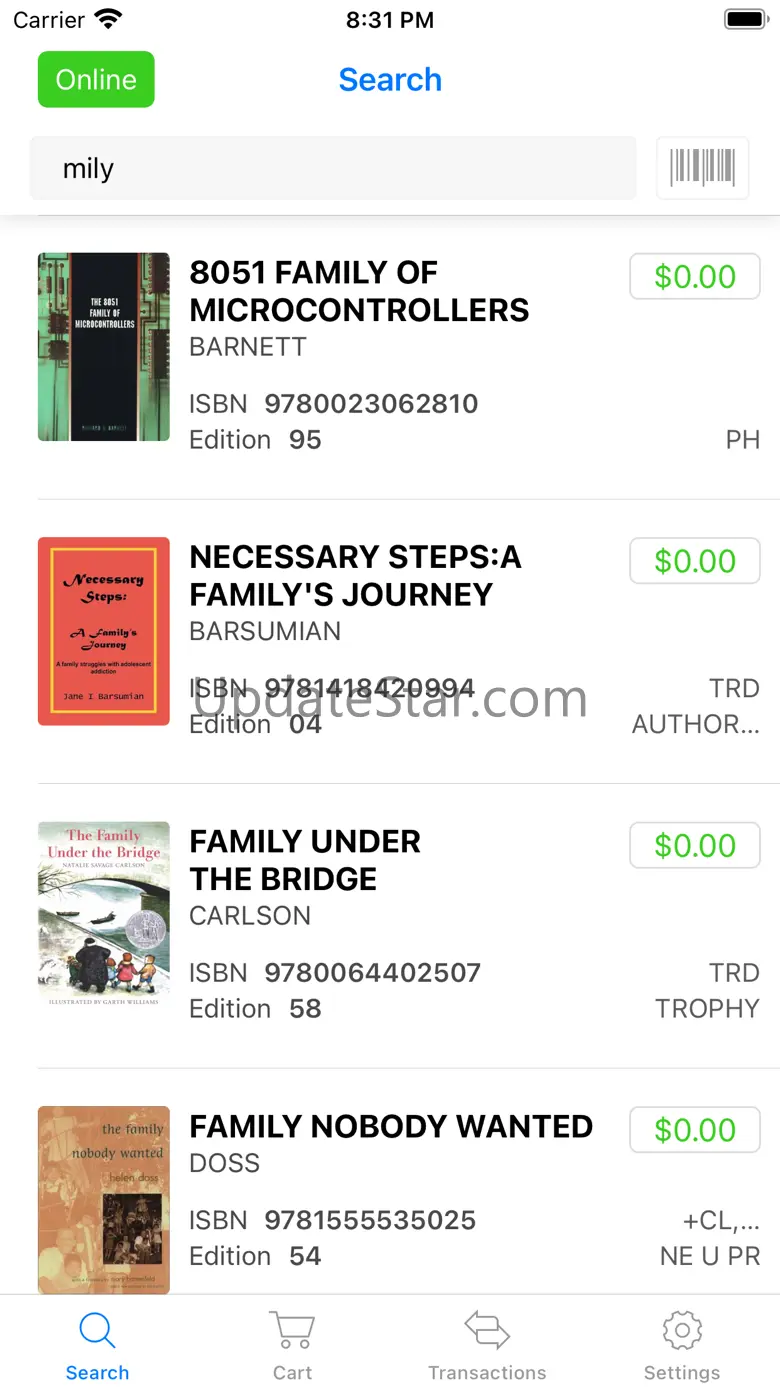Screen dimensions: 780x1387
Task: Tap the Search header title
Action: pyautogui.click(x=390, y=80)
